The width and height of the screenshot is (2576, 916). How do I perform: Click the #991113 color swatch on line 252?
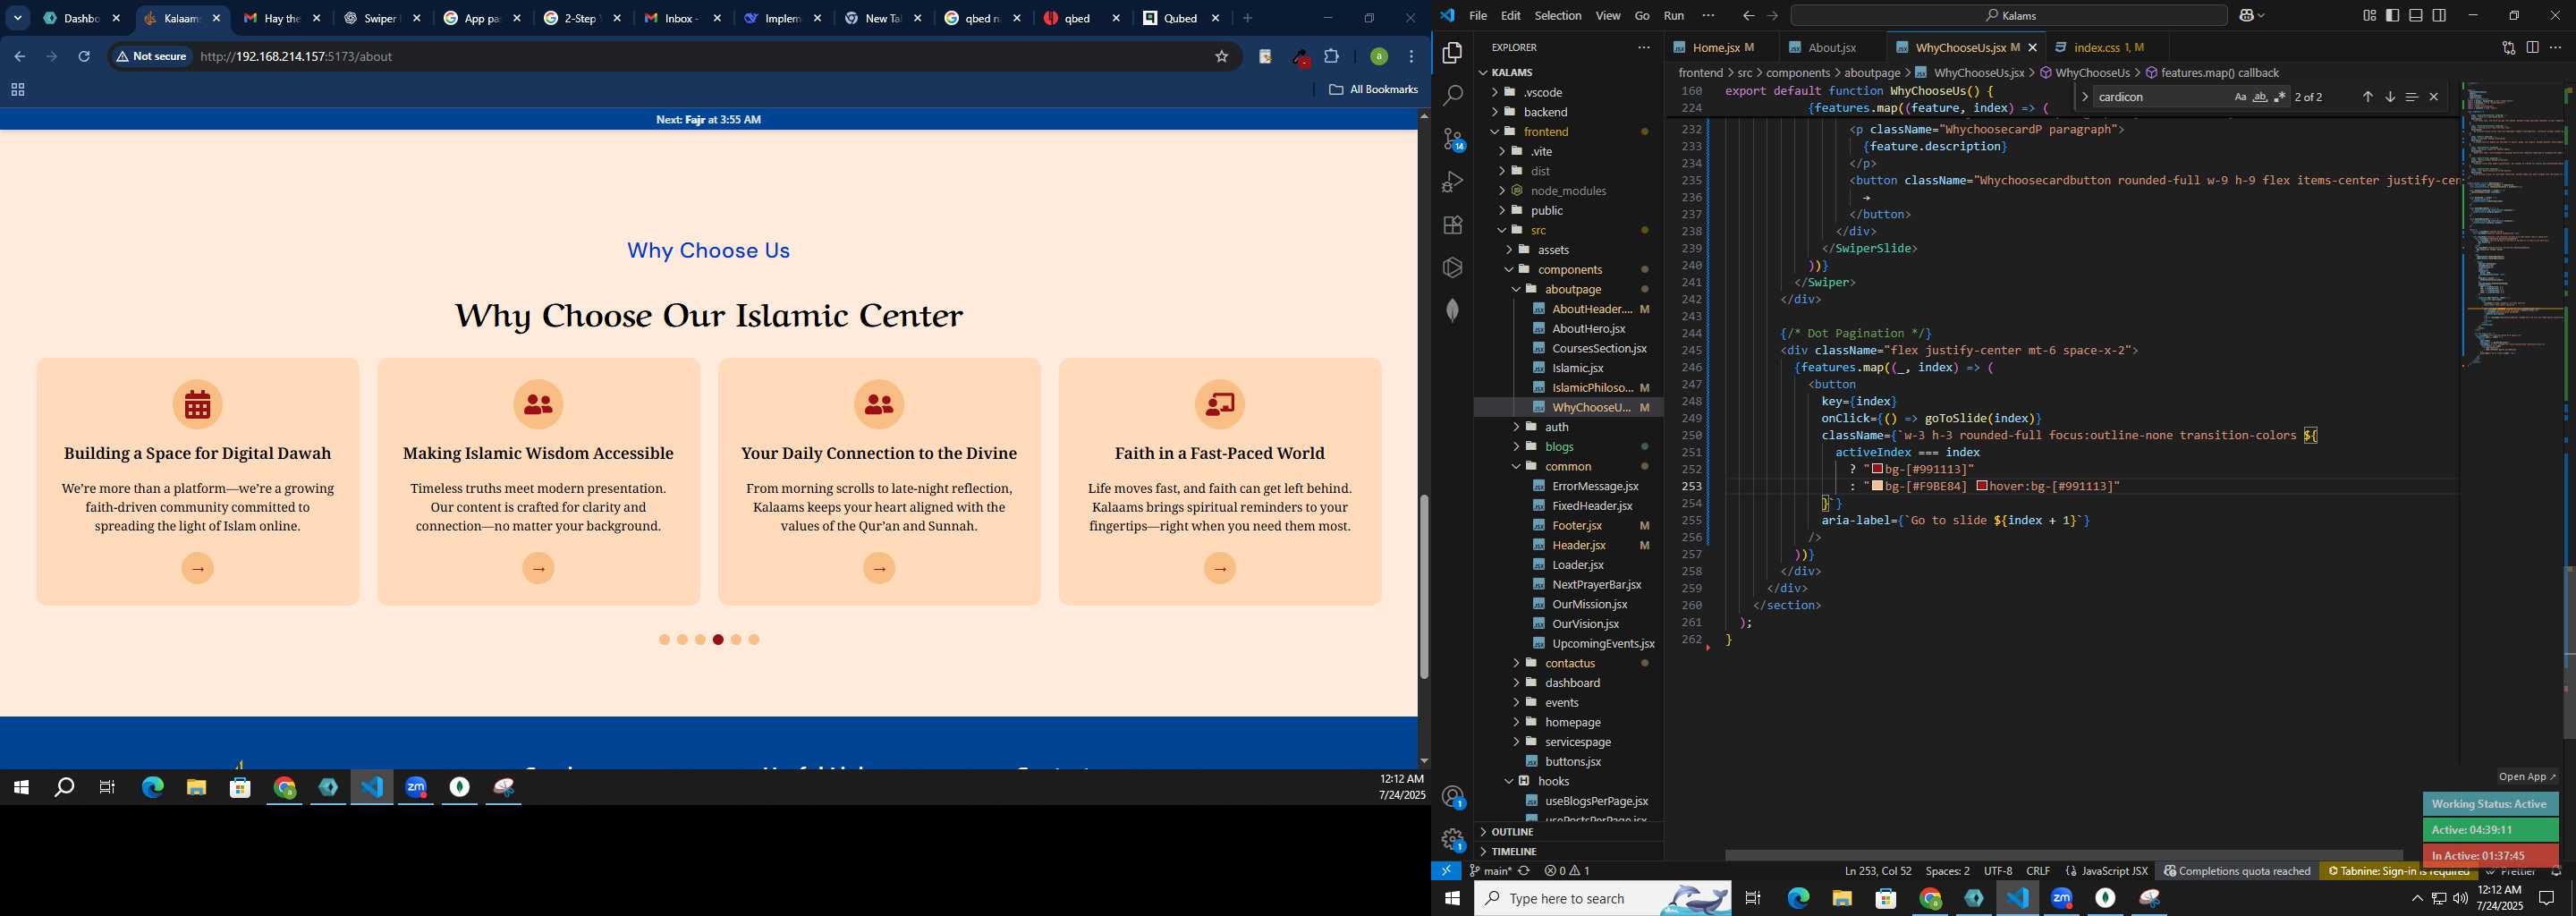(x=1877, y=469)
